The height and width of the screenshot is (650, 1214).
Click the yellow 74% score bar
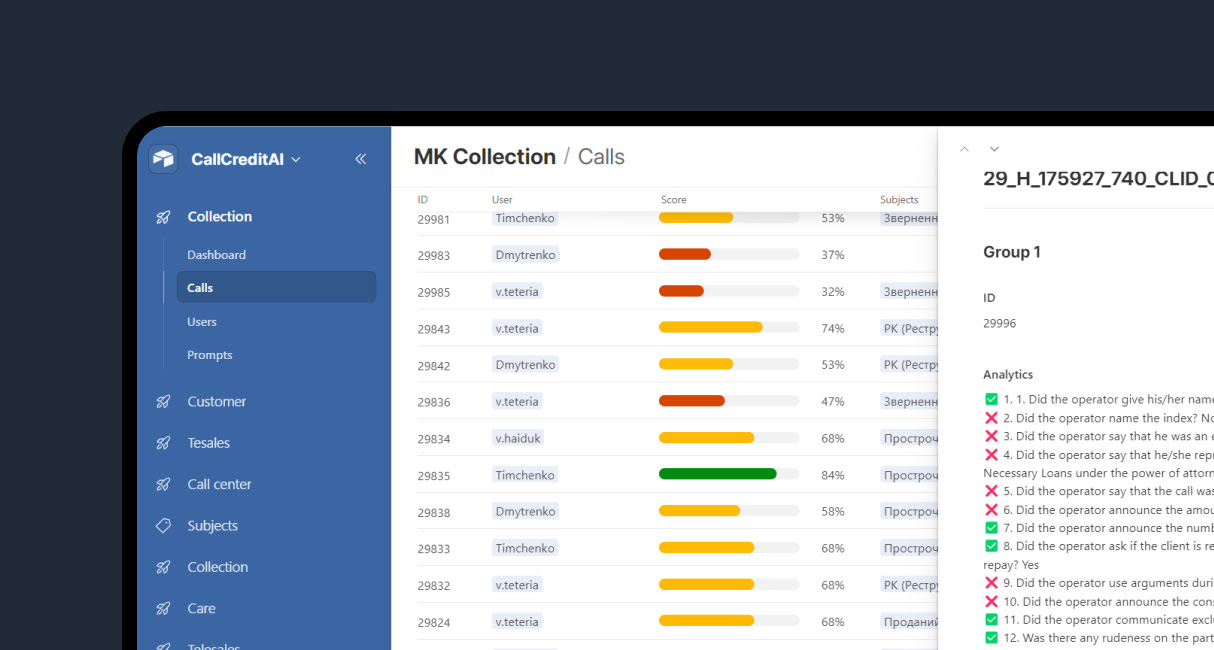tap(711, 327)
